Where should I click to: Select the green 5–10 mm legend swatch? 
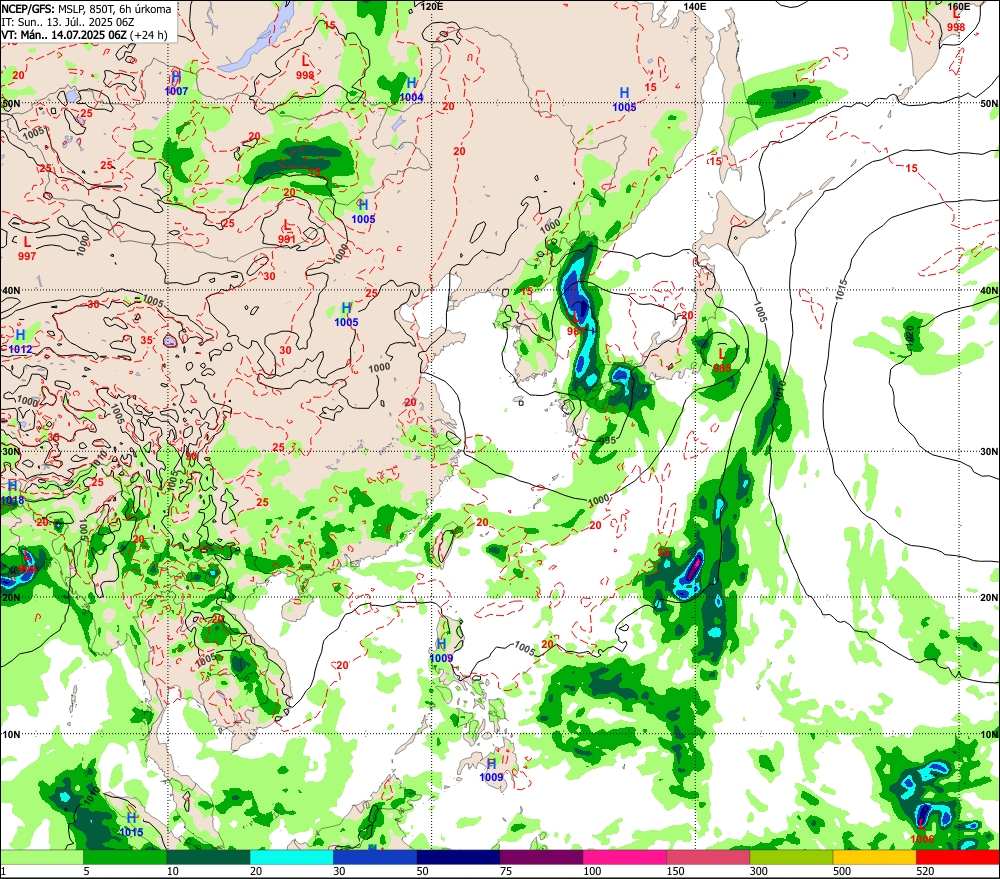click(x=125, y=857)
